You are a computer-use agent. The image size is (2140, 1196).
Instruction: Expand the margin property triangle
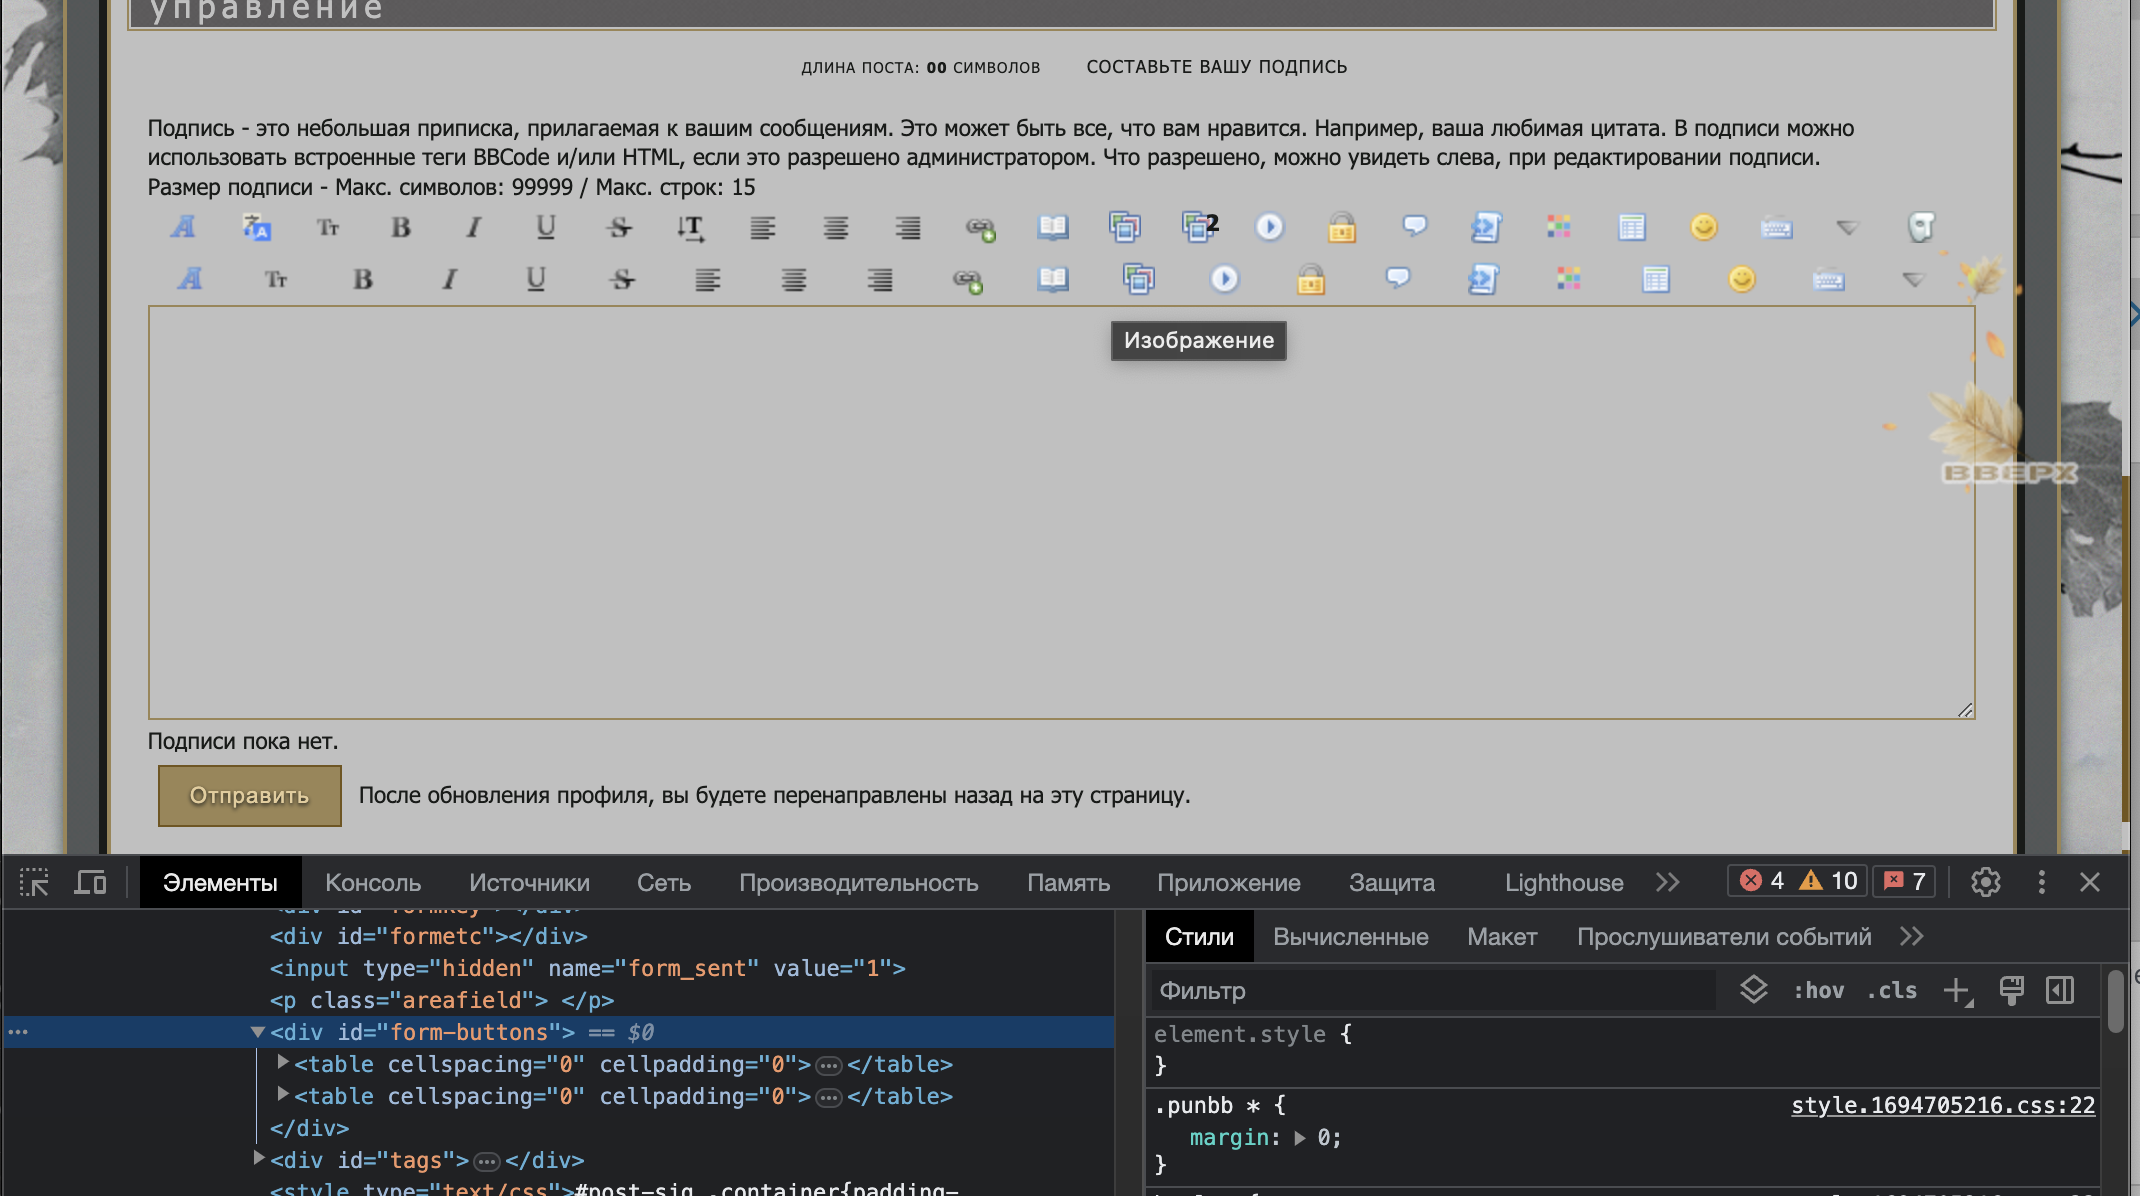(1299, 1137)
